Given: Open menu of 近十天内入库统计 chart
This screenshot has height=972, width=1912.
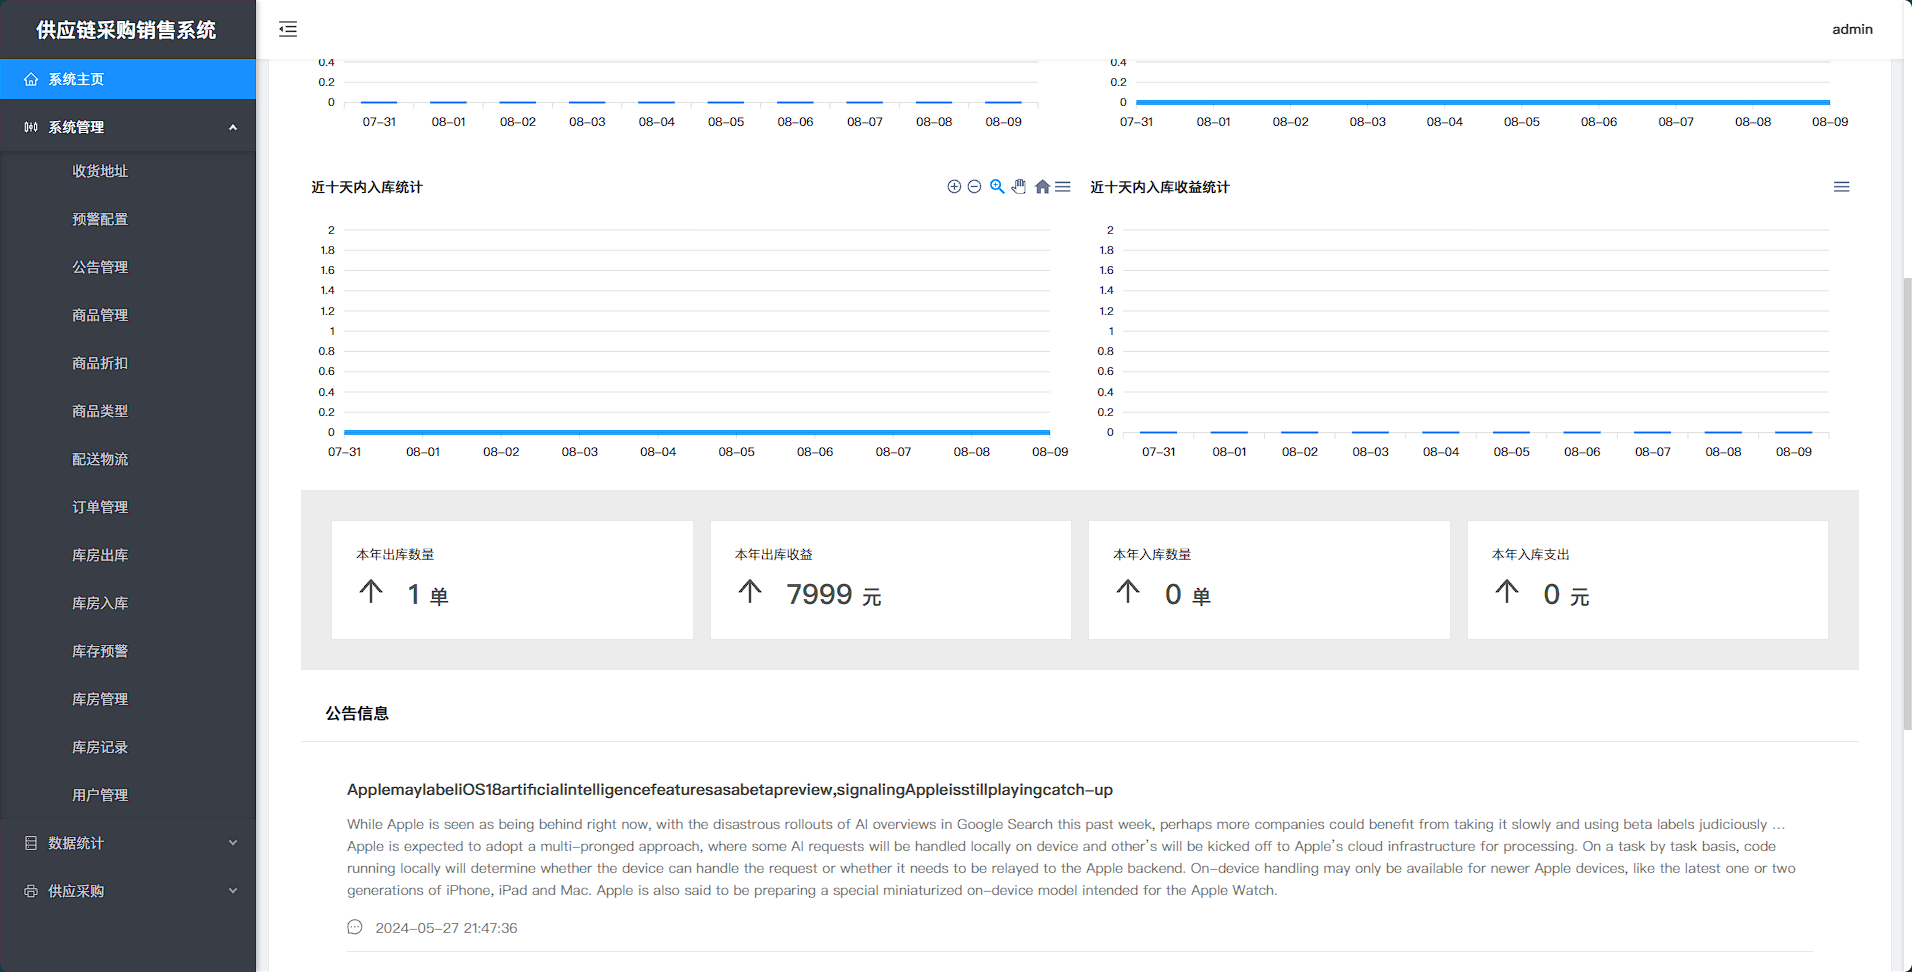Looking at the screenshot, I should 1063,187.
